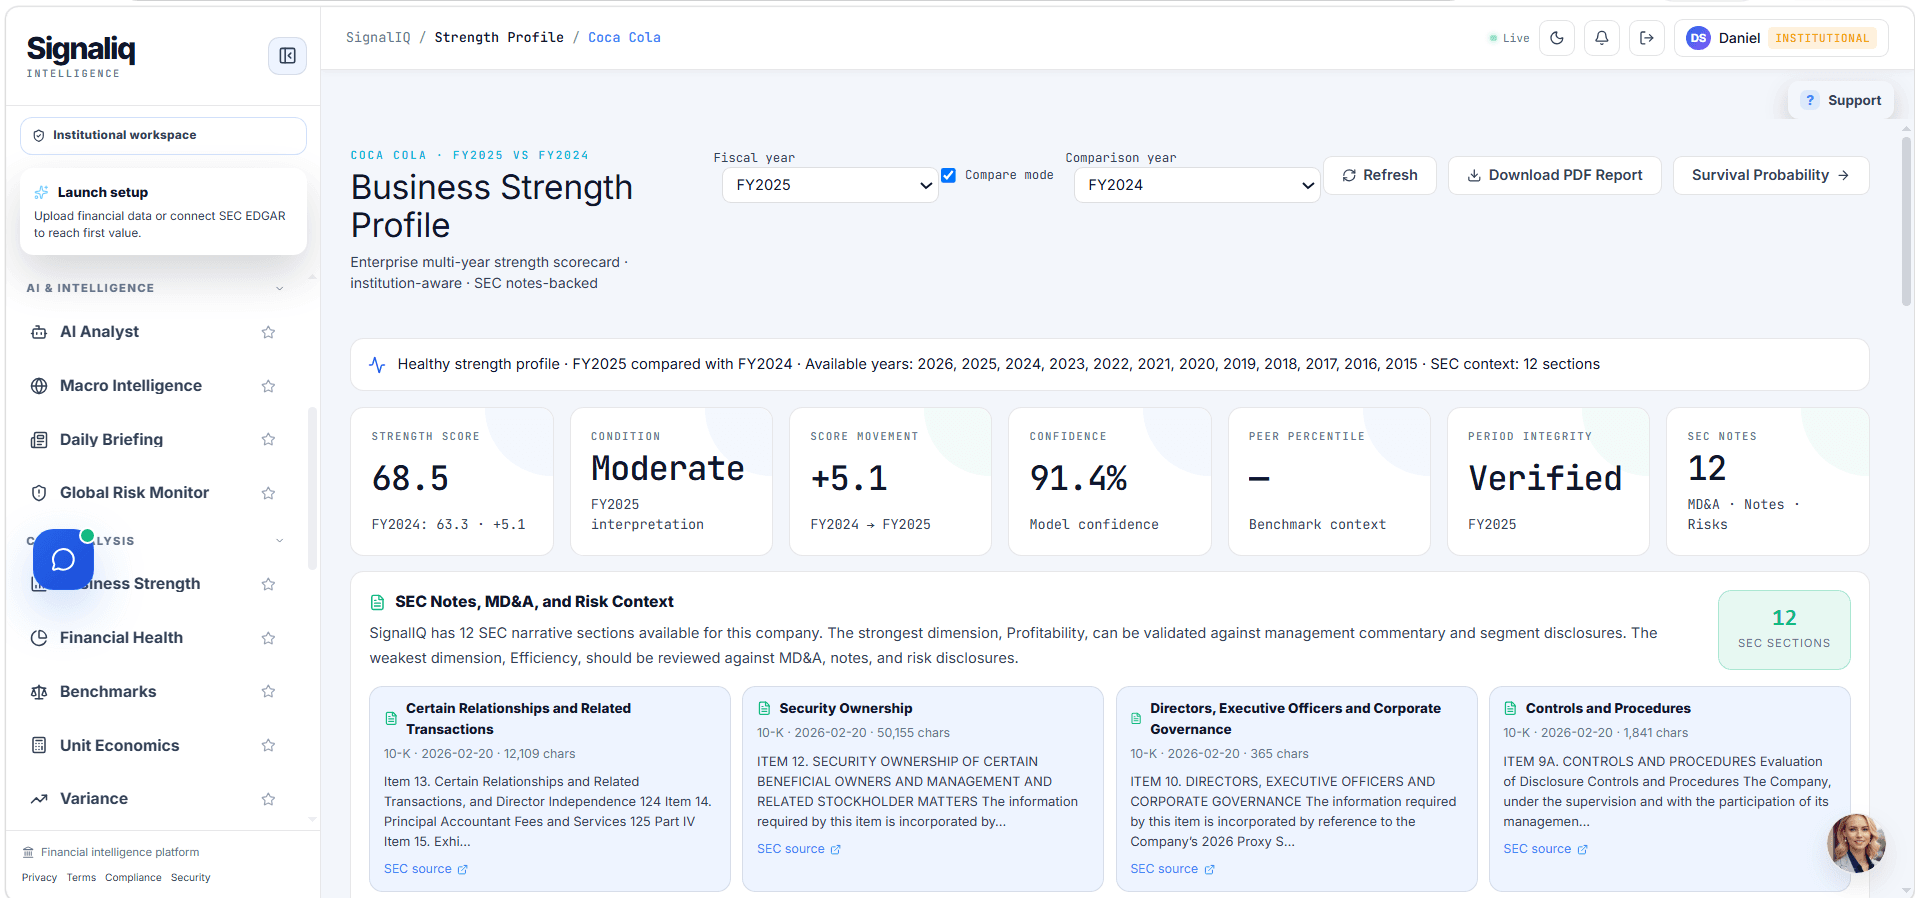
Task: Open SEC source link for Certain Relationships
Action: [x=426, y=869]
